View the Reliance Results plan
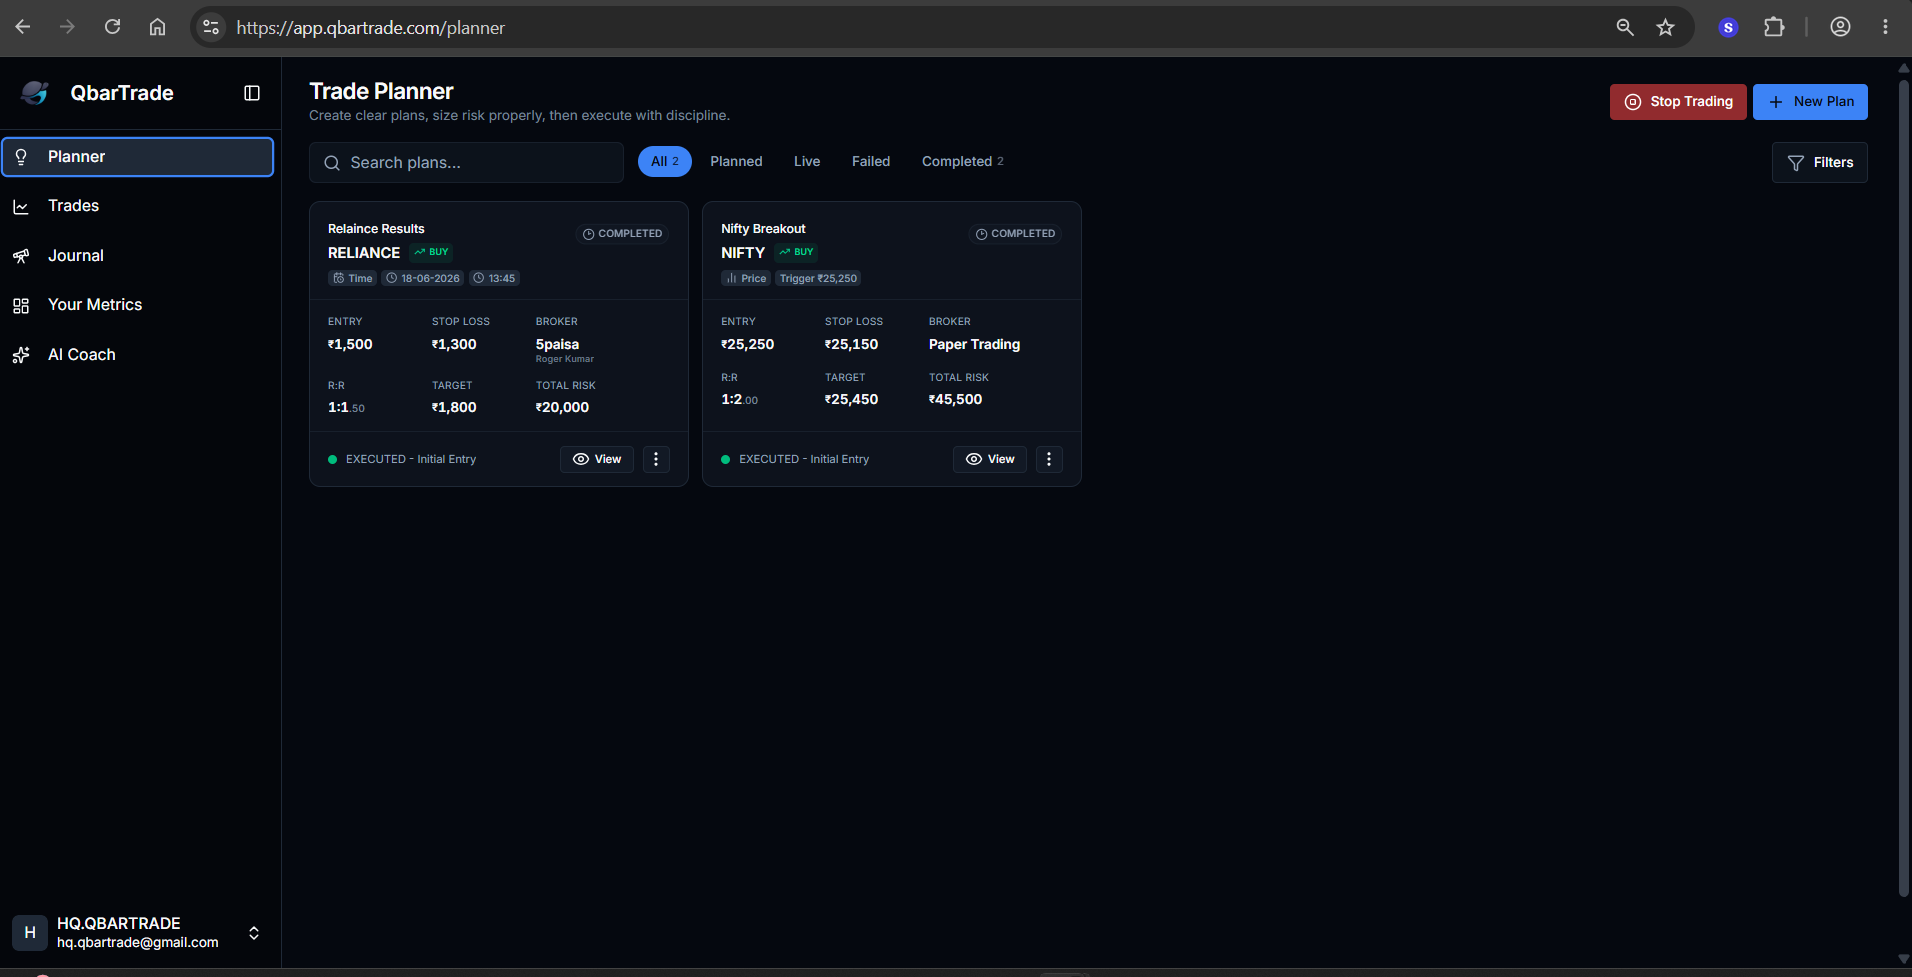This screenshot has height=977, width=1912. point(597,459)
